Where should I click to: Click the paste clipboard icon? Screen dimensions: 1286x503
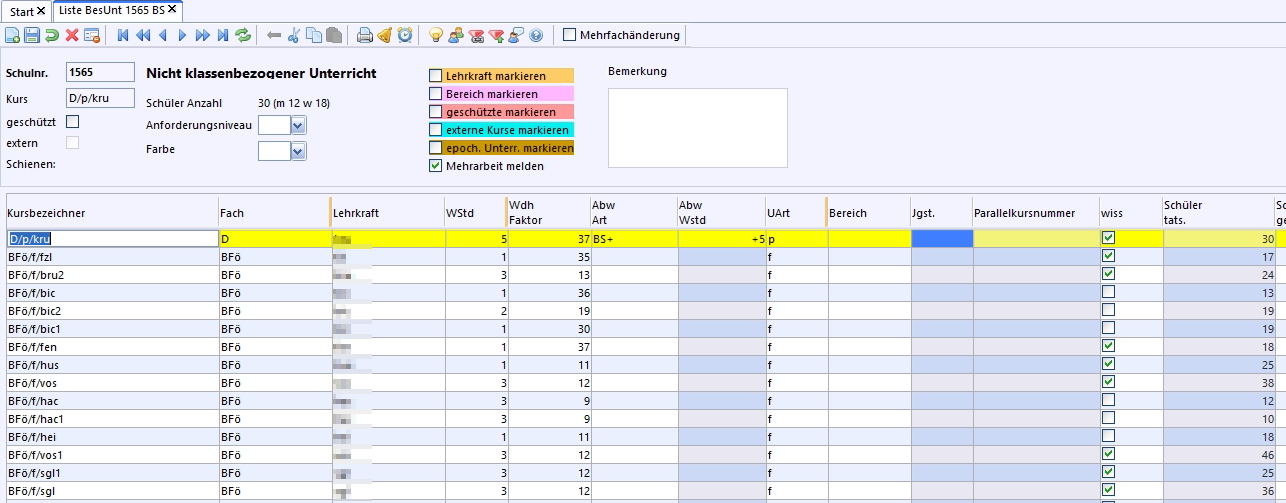334,35
